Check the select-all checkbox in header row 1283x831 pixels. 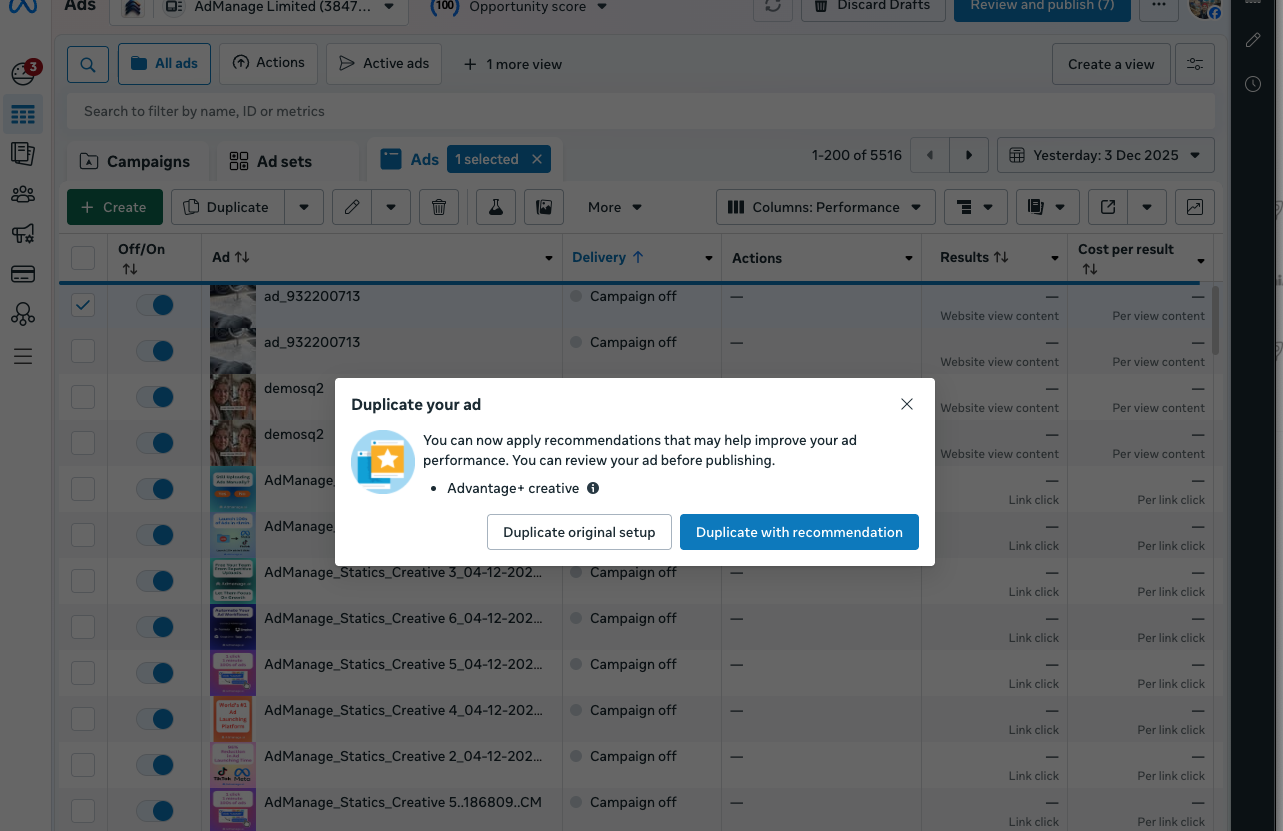[x=82, y=257]
